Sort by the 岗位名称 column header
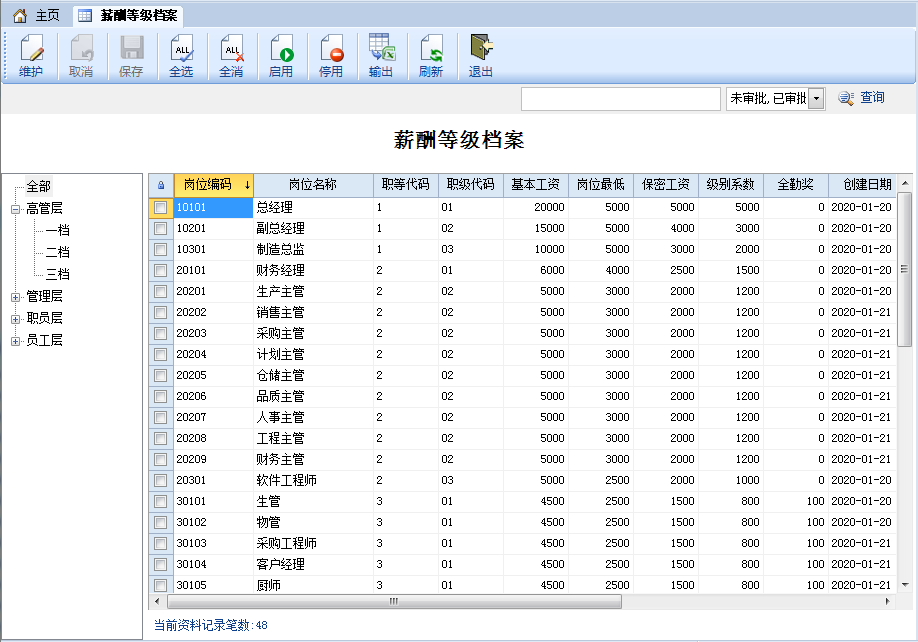This screenshot has height=642, width=918. 313,185
